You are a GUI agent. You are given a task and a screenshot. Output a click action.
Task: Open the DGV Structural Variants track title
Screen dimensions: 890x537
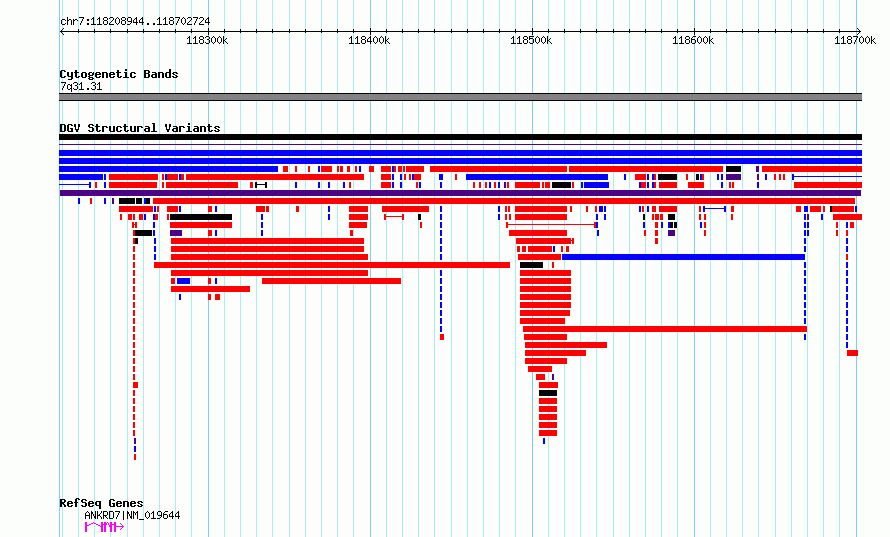[x=140, y=128]
